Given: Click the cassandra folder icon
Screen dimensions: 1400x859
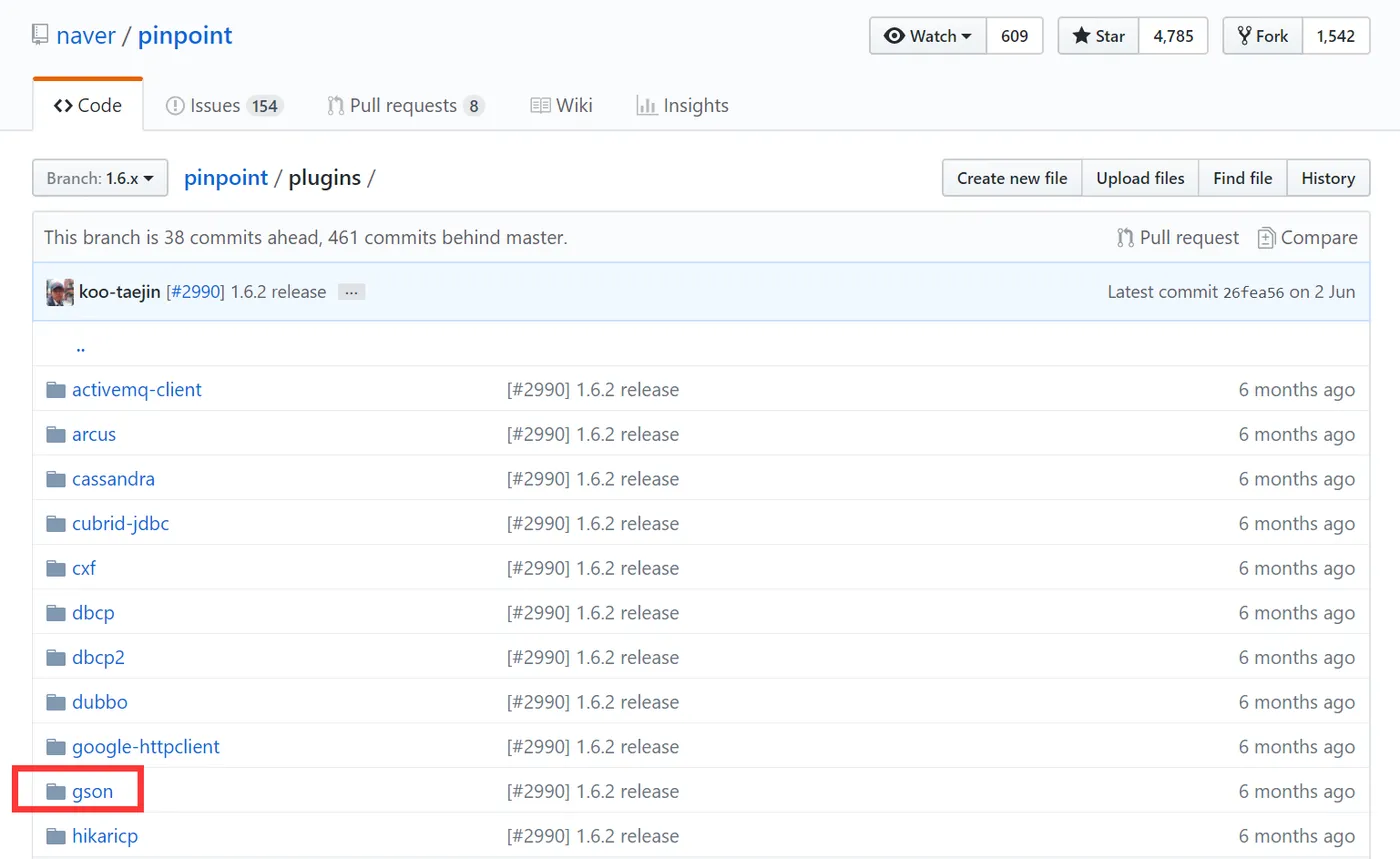Looking at the screenshot, I should 56,479.
